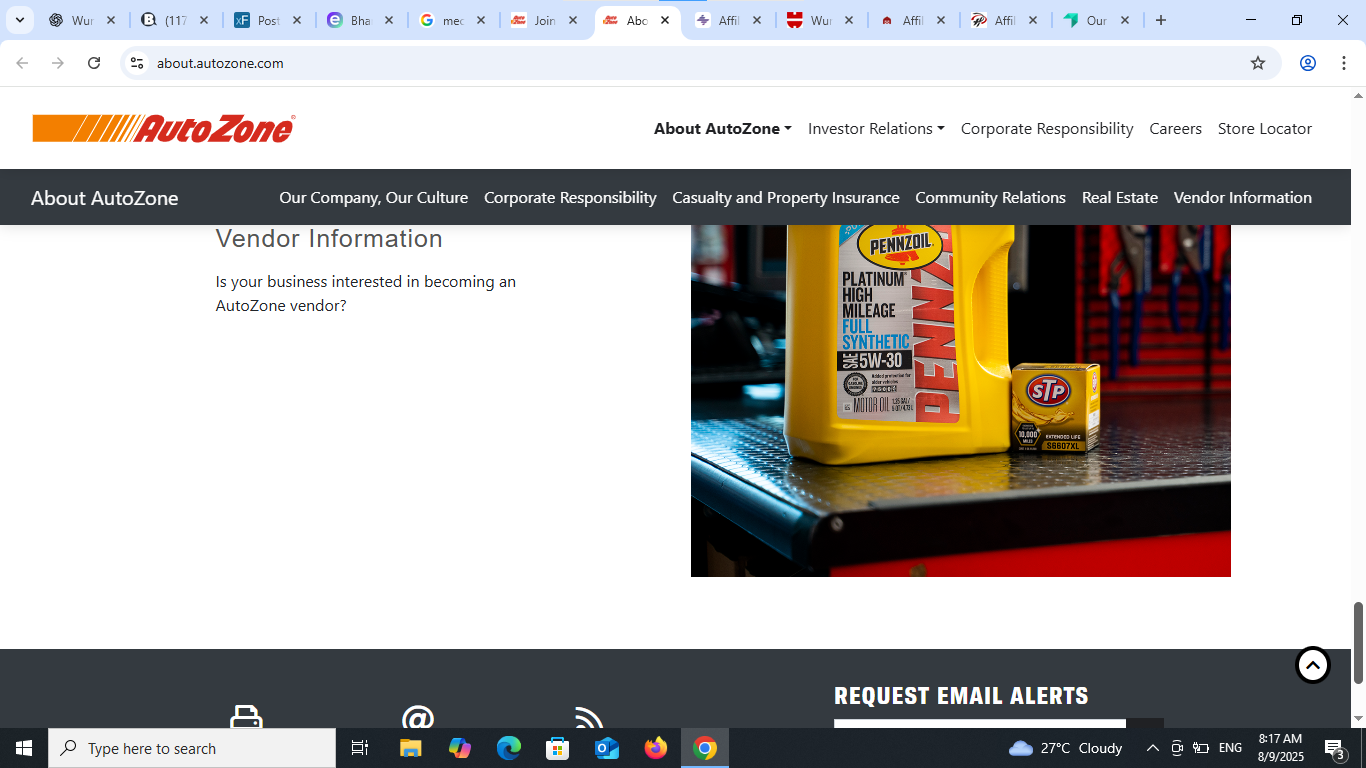The width and height of the screenshot is (1366, 768).
Task: Switch to the Bha tab
Action: [x=361, y=20]
